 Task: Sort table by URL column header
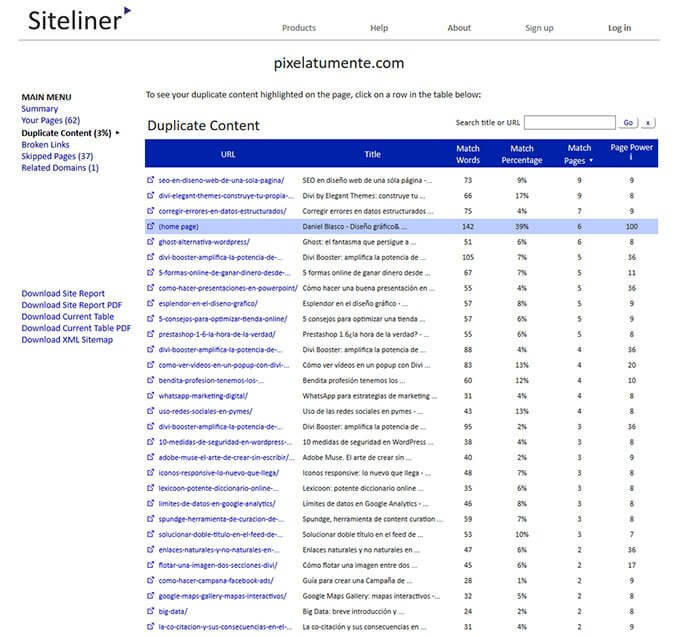click(228, 154)
